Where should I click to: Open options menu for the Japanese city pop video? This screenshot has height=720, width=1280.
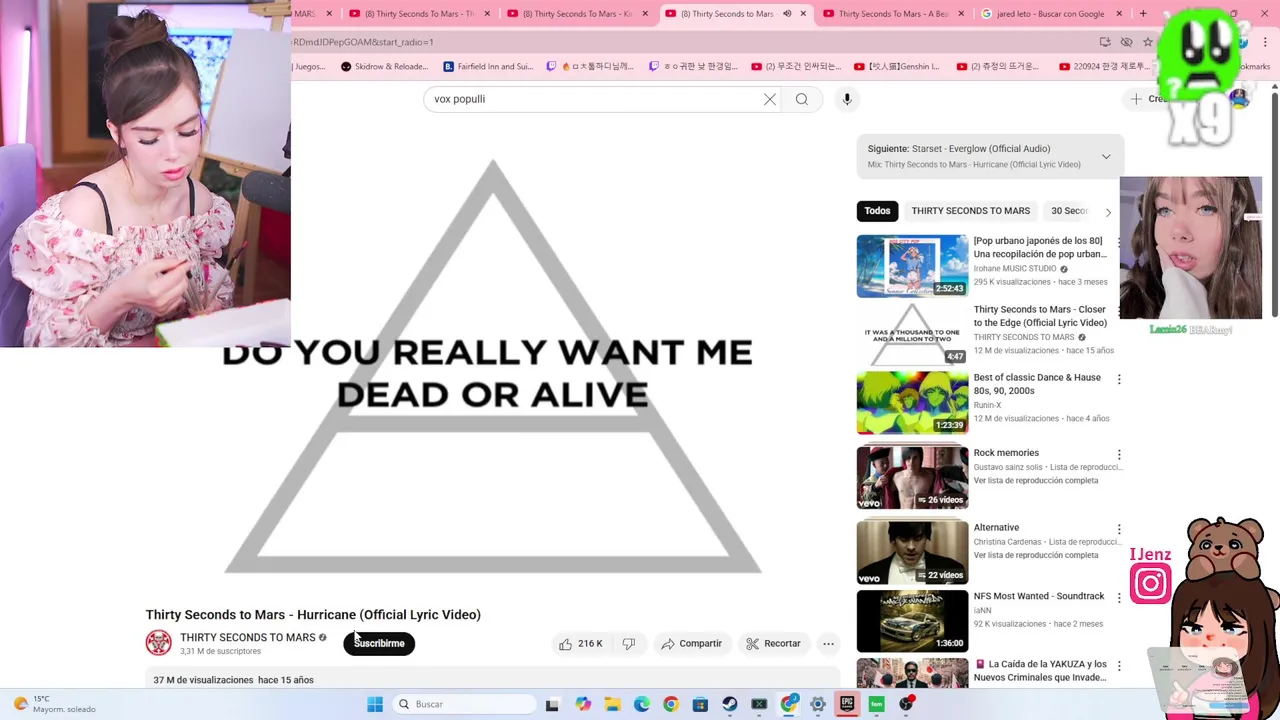pyautogui.click(x=1119, y=242)
